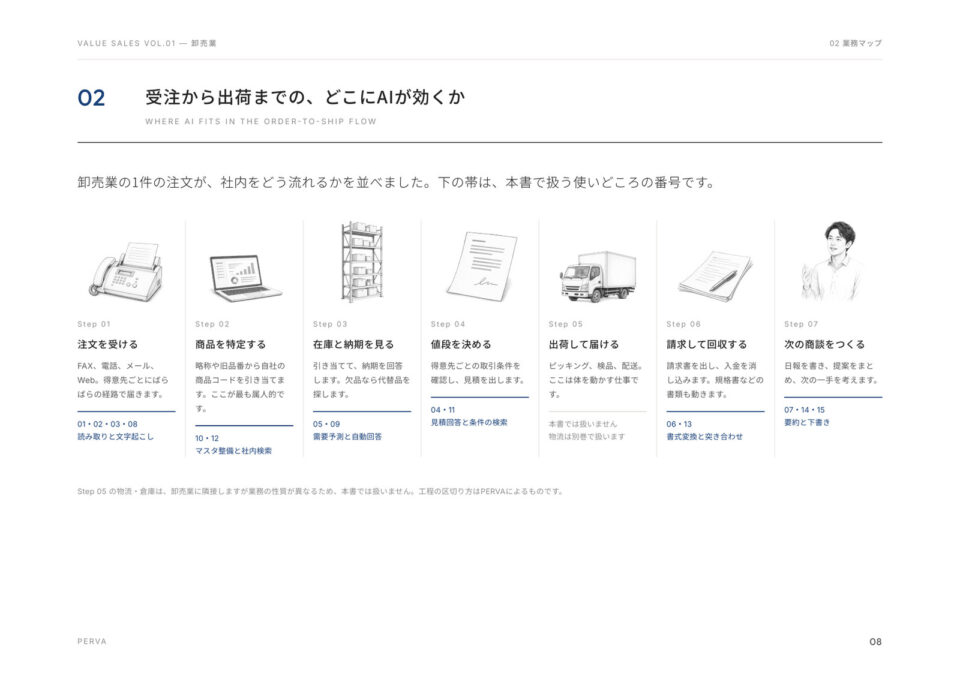
Task: Click the PERVA footer label
Action: tap(92, 641)
